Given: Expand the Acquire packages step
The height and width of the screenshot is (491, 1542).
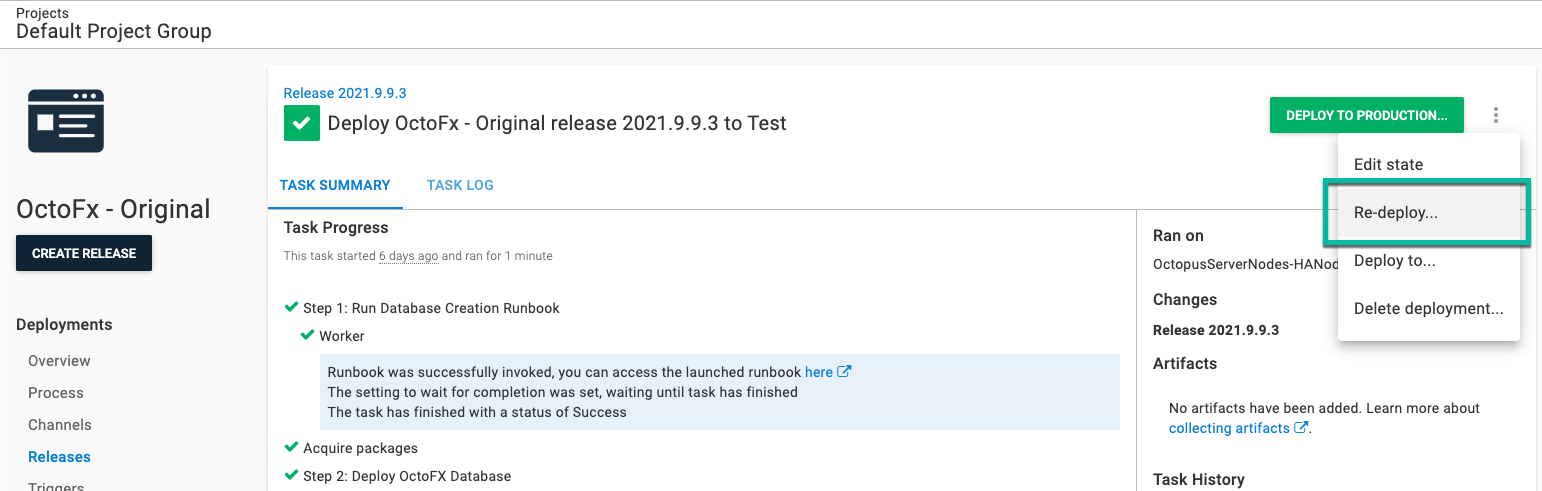Looking at the screenshot, I should tap(360, 448).
